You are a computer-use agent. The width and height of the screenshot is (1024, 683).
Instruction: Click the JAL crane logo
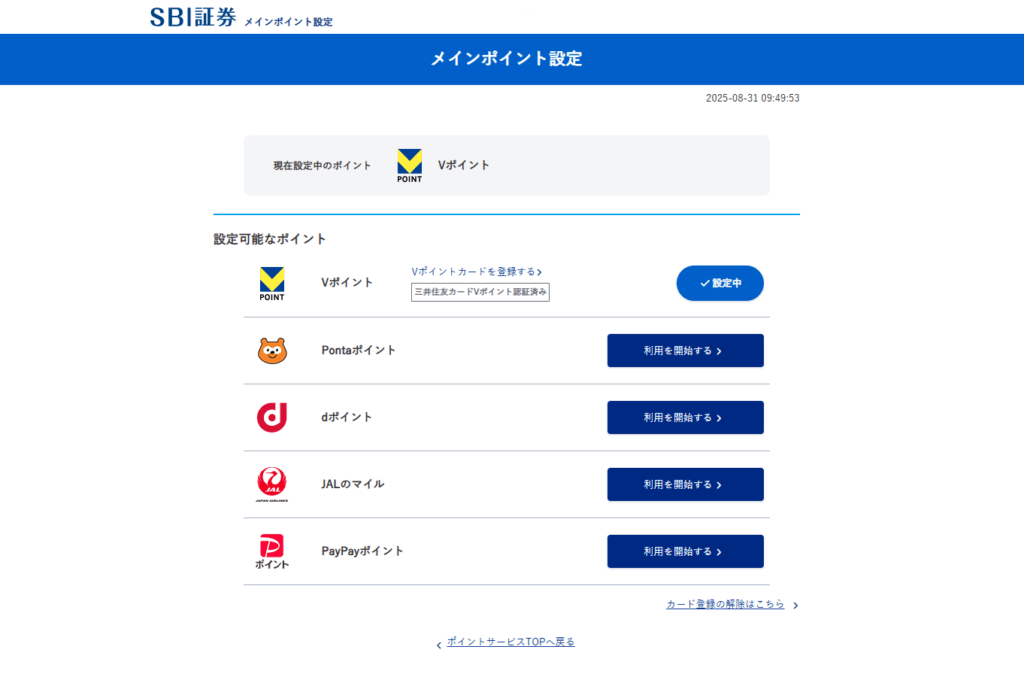point(272,484)
